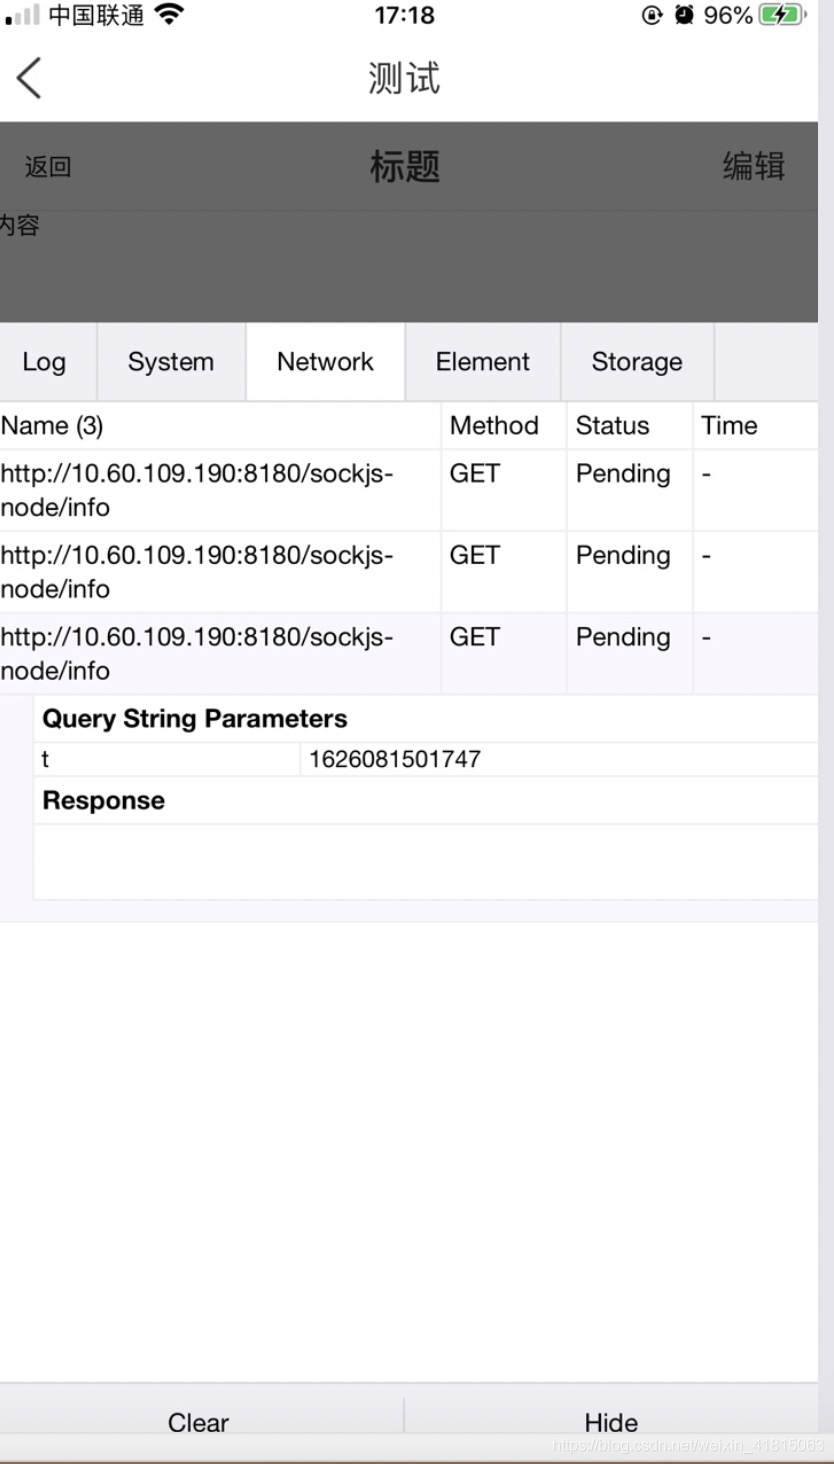Tap the 返回 button

pyautogui.click(x=47, y=166)
